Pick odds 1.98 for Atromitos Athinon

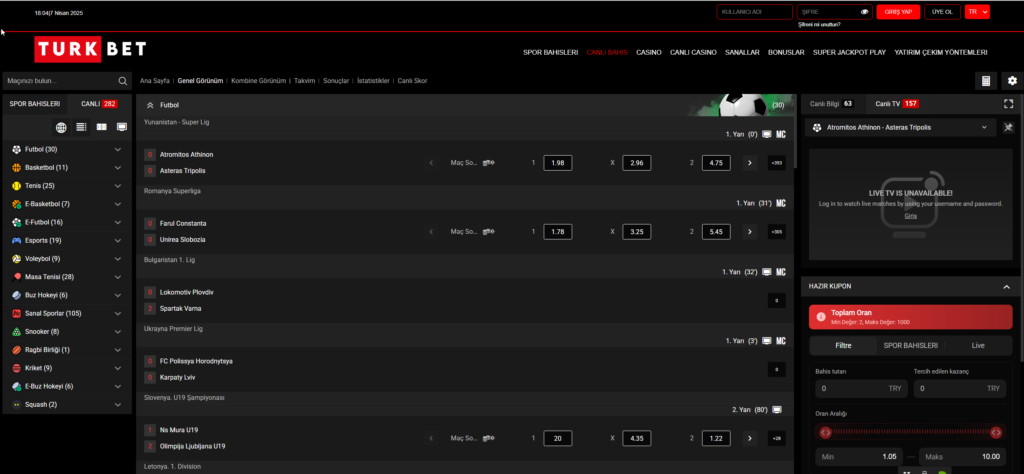(x=558, y=163)
